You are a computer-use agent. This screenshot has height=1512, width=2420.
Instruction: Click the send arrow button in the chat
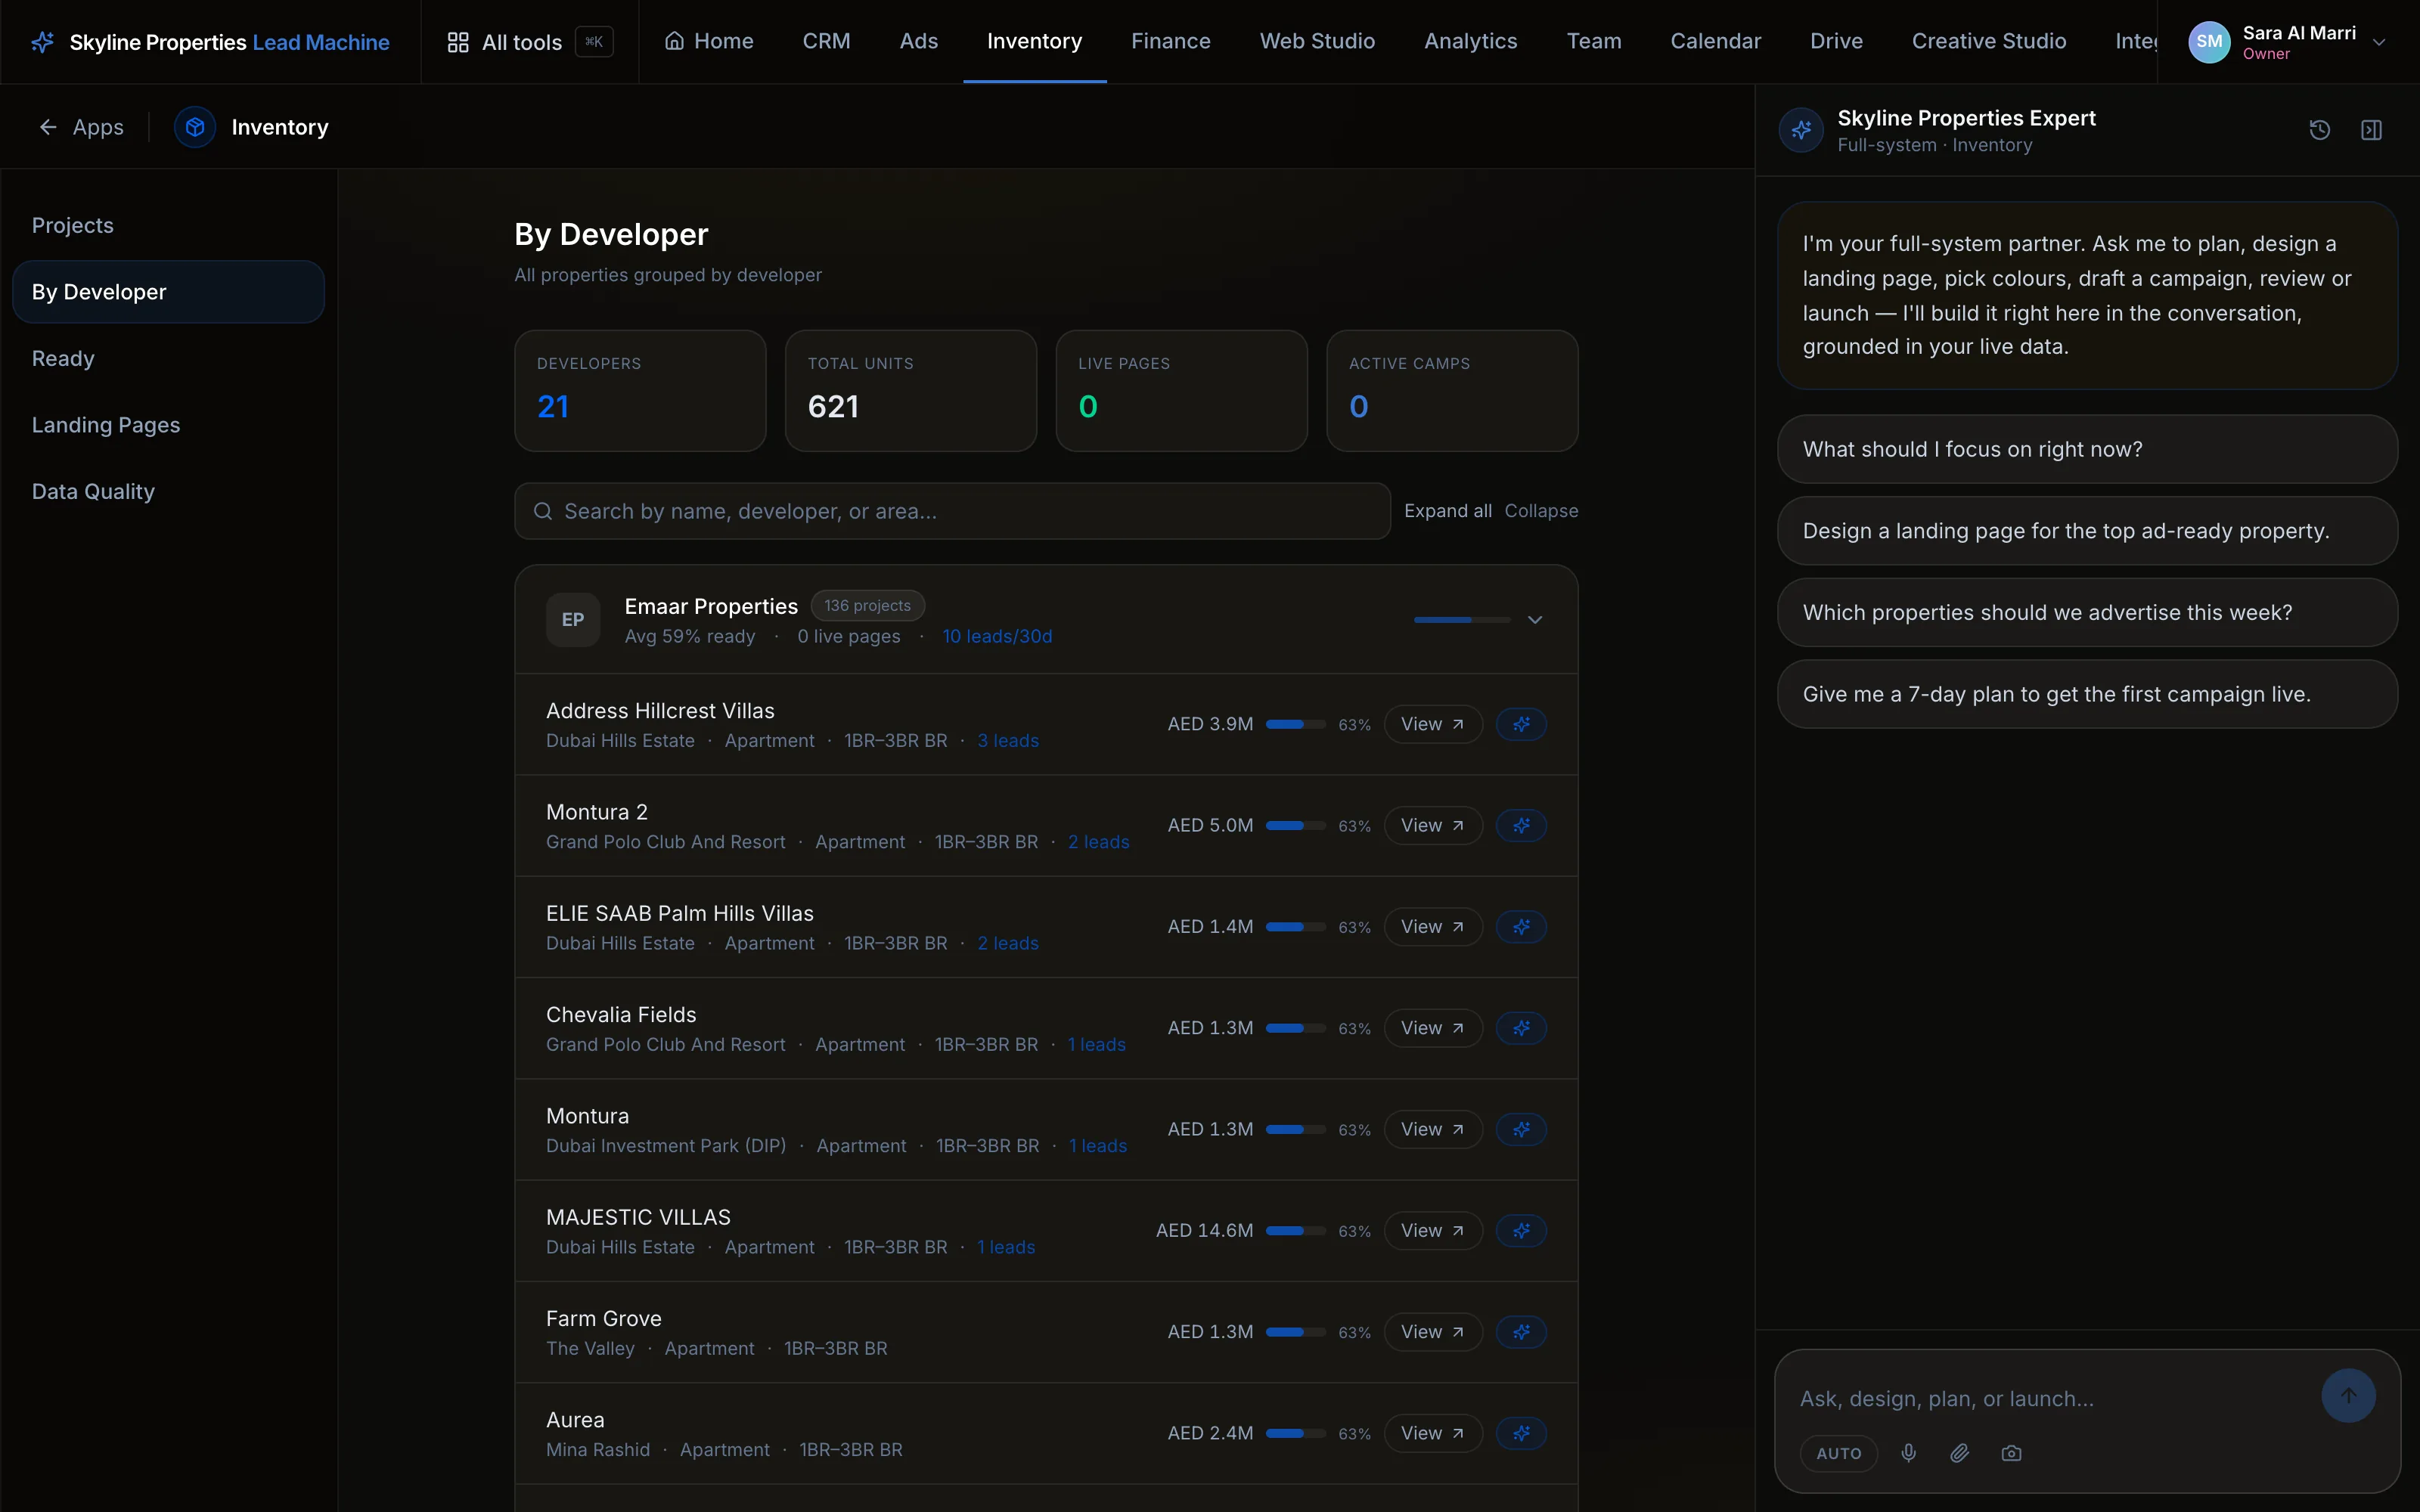tap(2348, 1395)
